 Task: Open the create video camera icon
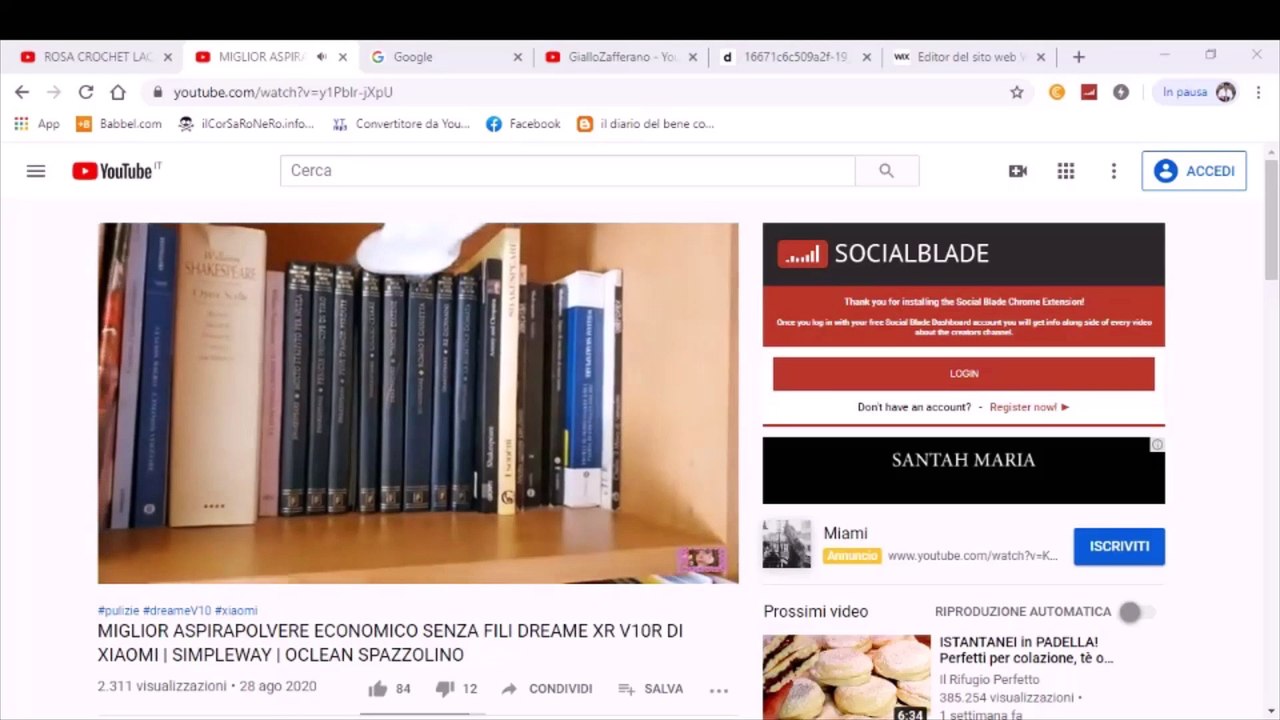point(1018,171)
